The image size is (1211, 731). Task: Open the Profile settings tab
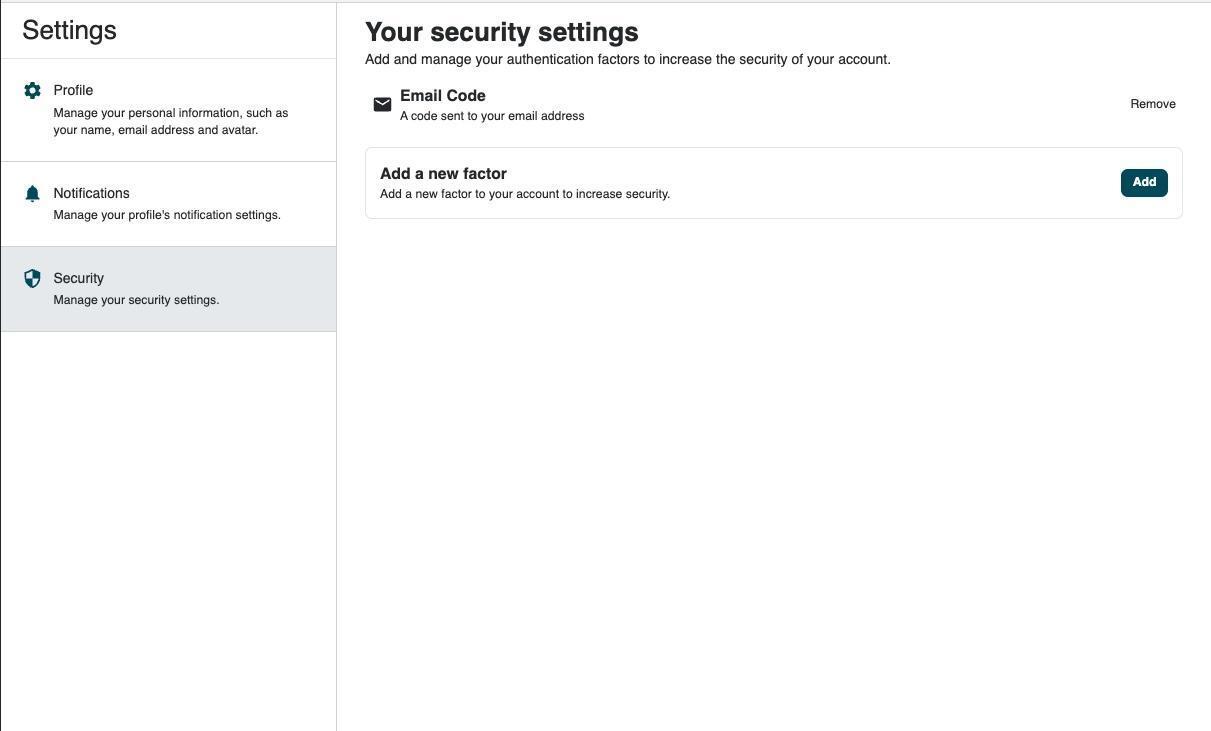point(73,90)
